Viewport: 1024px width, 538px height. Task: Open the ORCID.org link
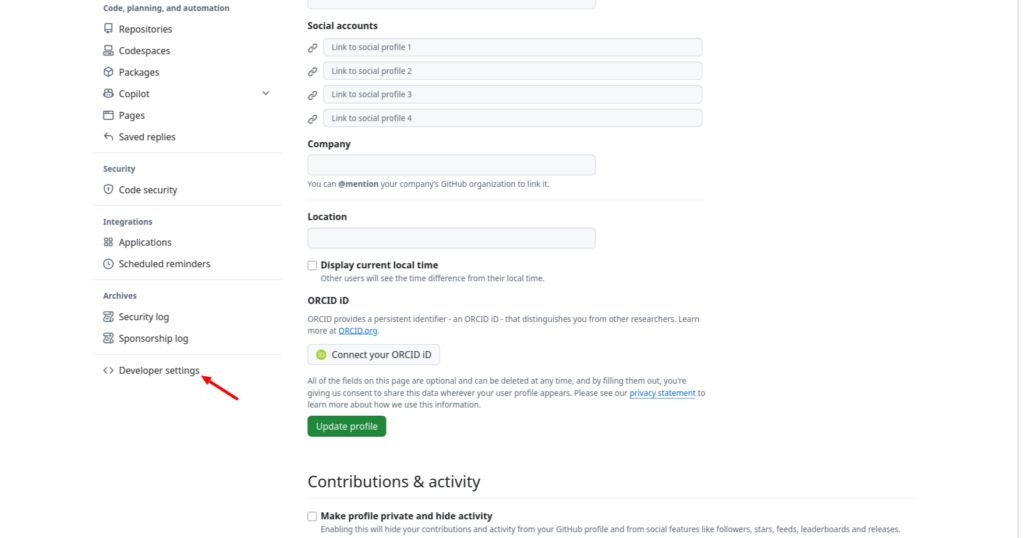click(358, 331)
